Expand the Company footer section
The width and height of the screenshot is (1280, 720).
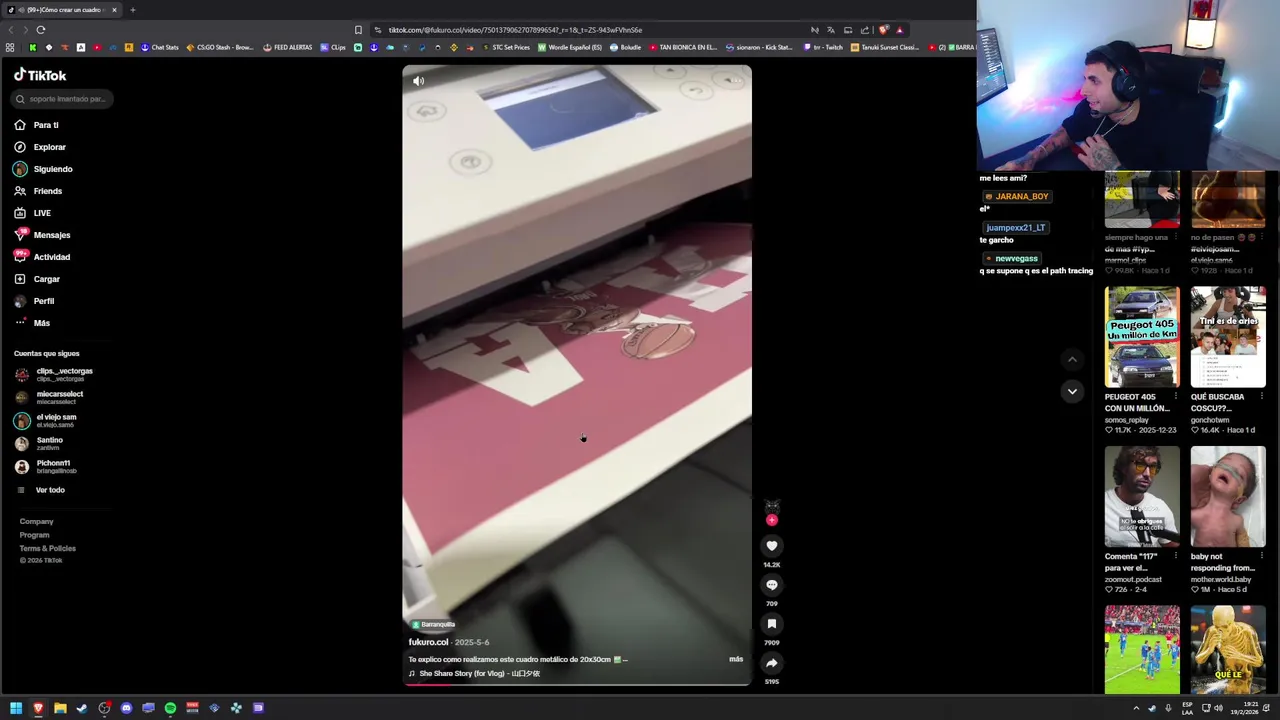click(36, 521)
